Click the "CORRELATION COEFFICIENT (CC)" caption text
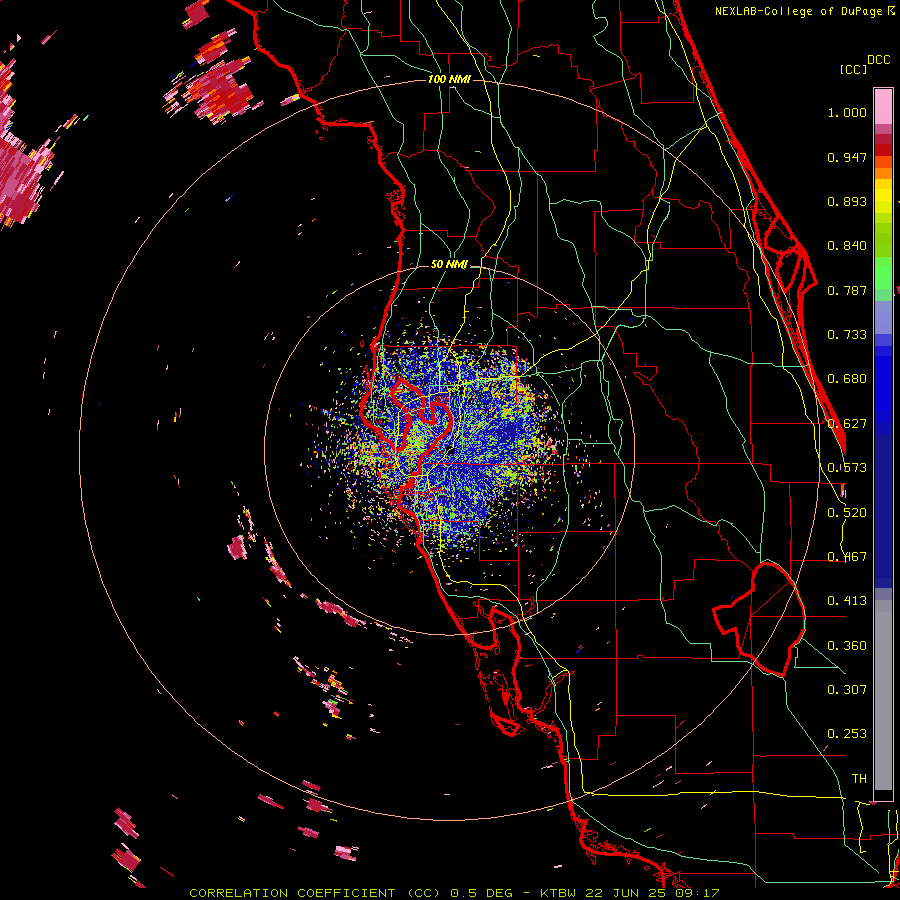The image size is (900, 900). click(x=315, y=893)
